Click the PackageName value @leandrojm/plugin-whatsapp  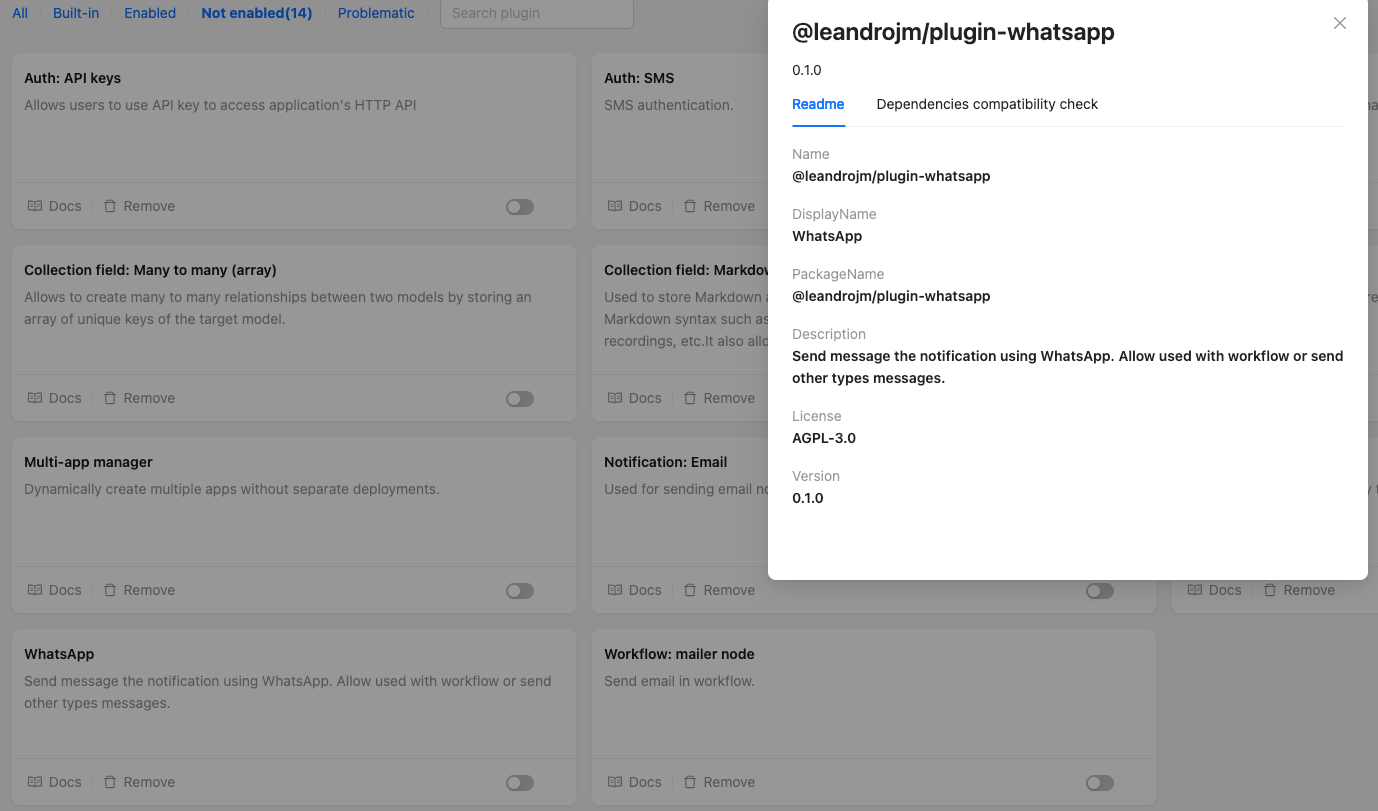coord(891,296)
